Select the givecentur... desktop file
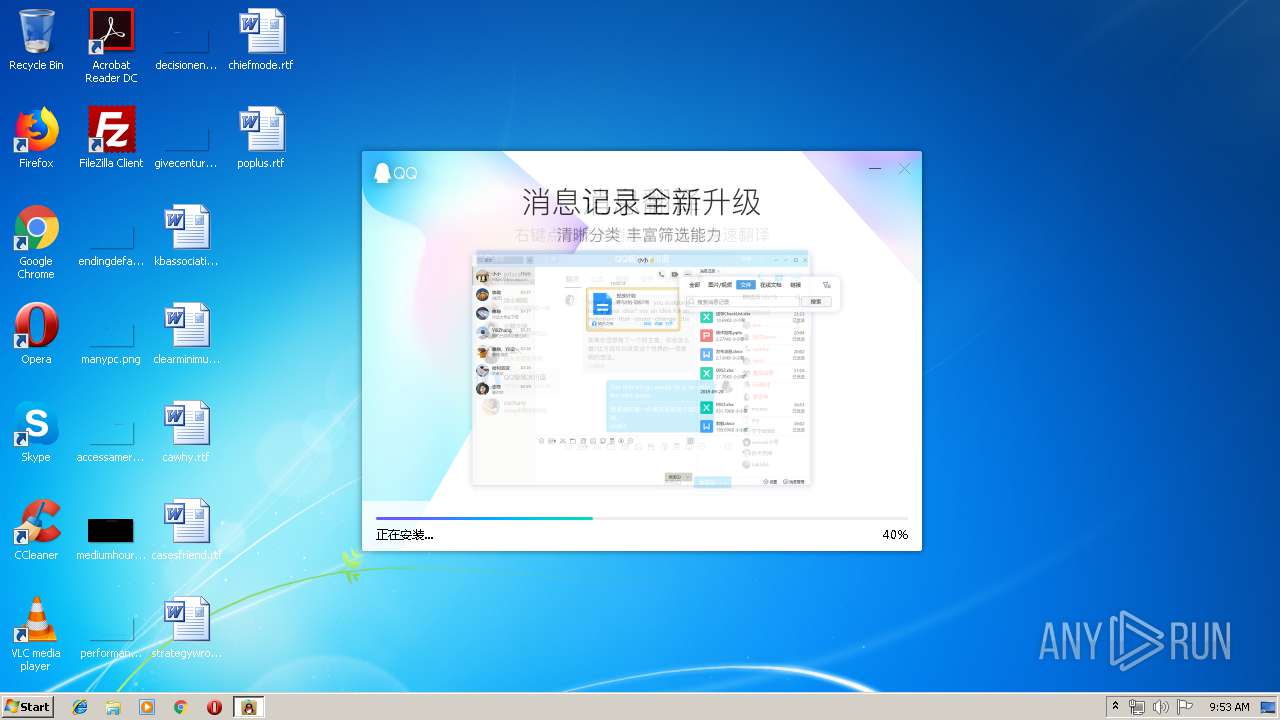This screenshot has height=720, width=1280. pos(186,145)
